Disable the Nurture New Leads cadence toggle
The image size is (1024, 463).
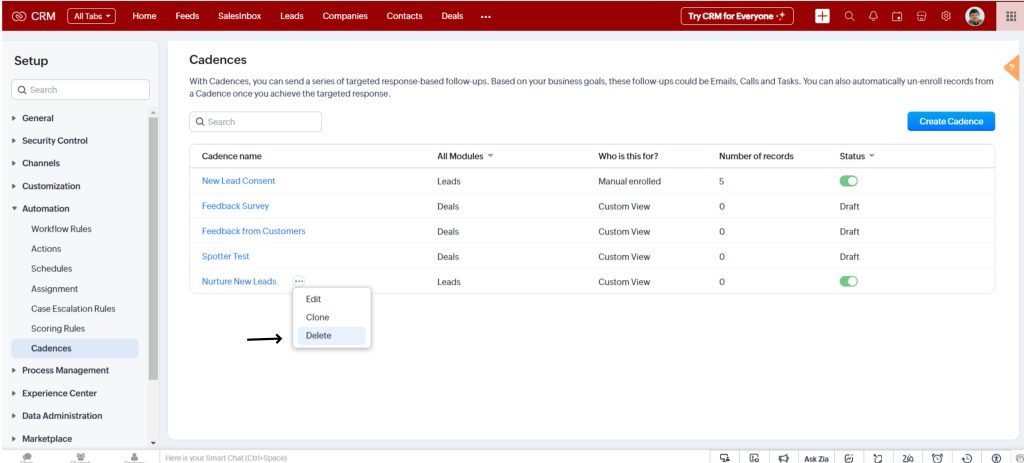849,282
